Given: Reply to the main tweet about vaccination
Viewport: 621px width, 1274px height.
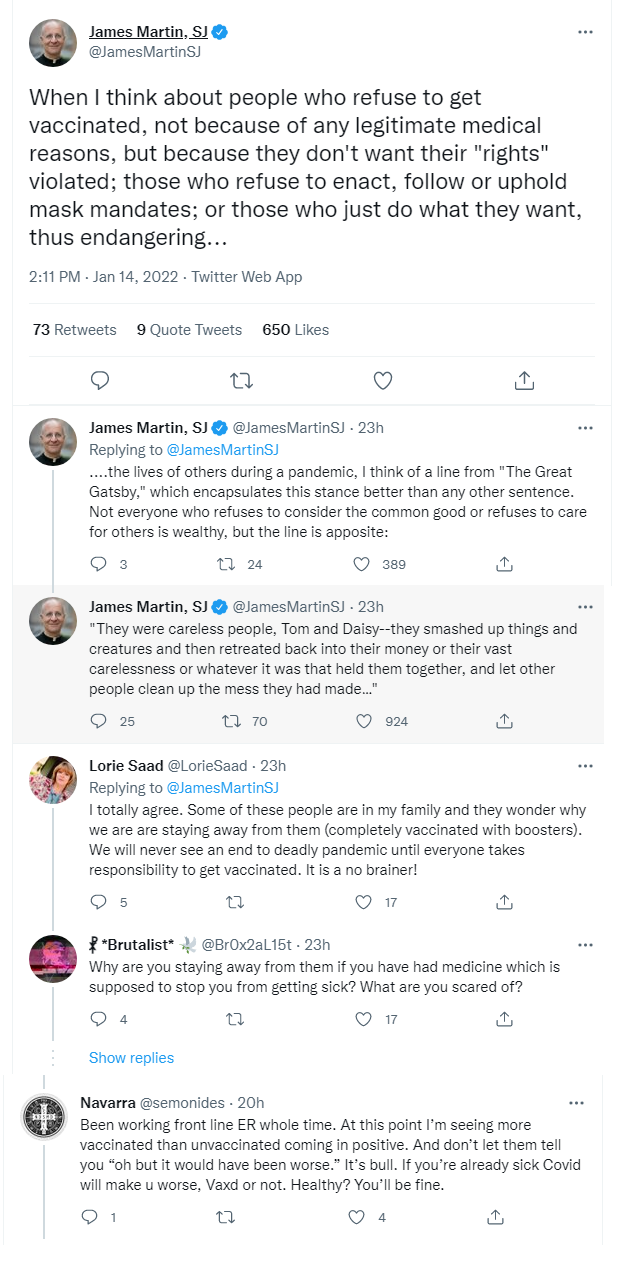Looking at the screenshot, I should [100, 380].
